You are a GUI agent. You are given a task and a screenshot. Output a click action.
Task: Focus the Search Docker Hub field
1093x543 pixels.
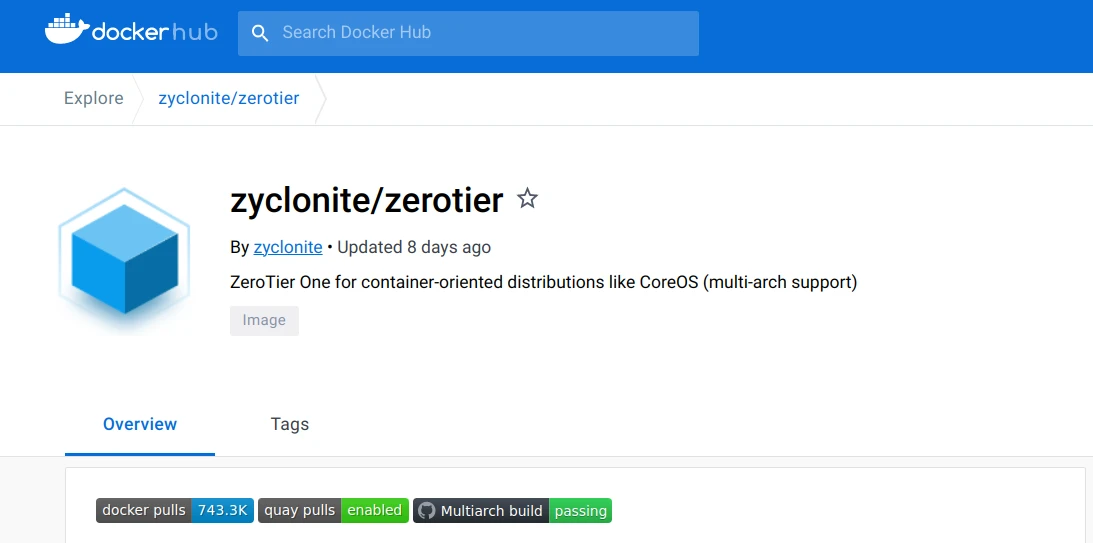click(x=480, y=33)
